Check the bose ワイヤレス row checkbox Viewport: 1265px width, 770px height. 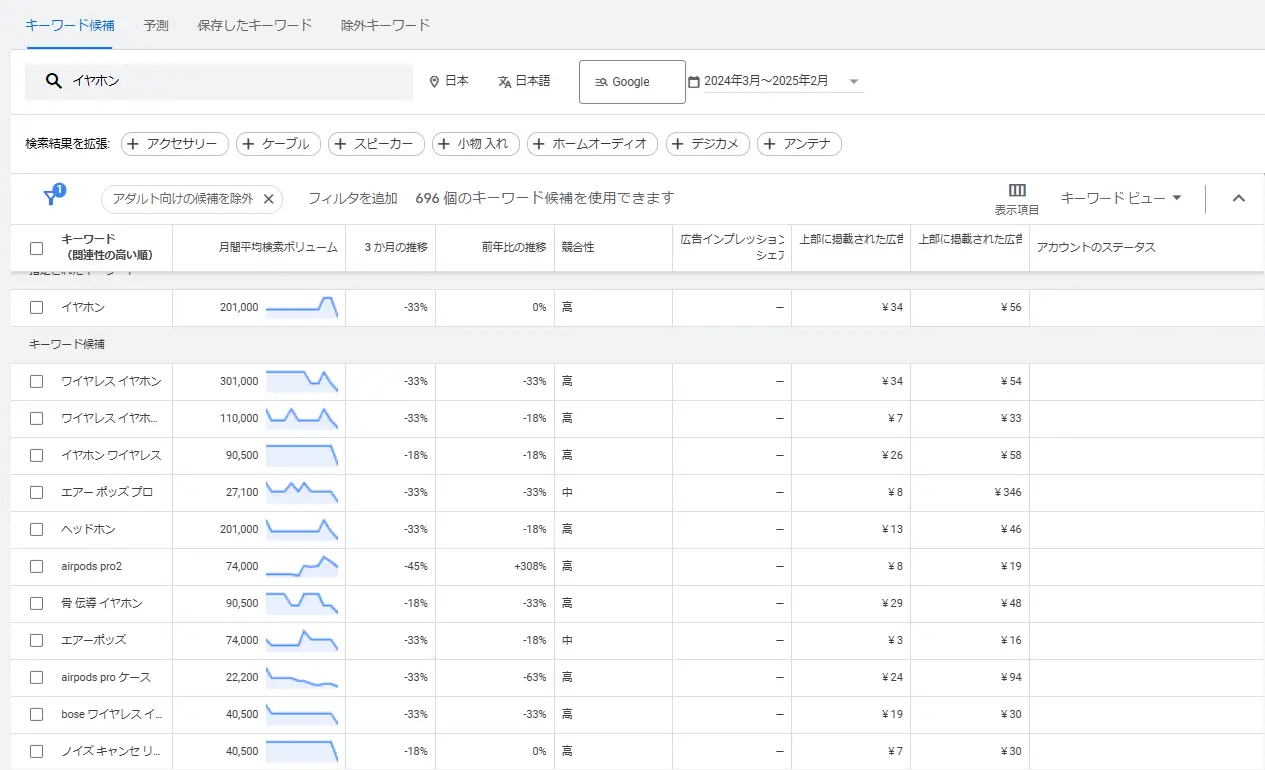coord(37,714)
